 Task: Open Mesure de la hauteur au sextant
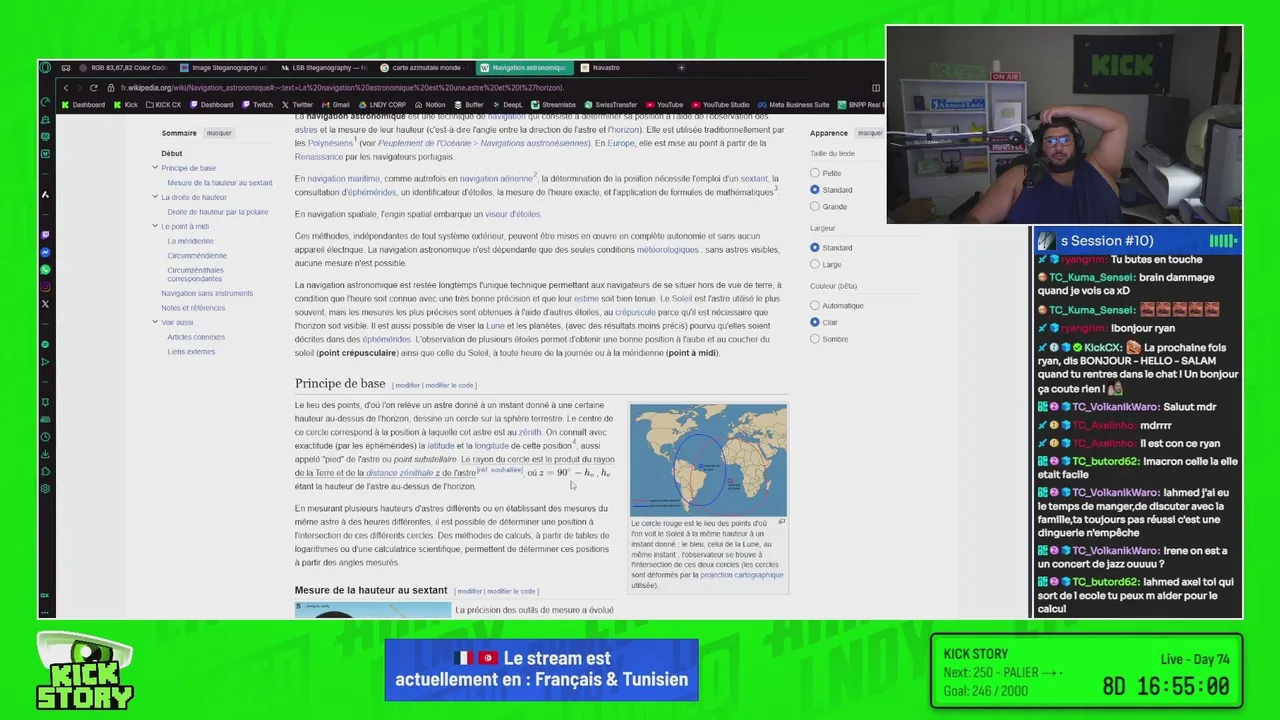(x=219, y=183)
